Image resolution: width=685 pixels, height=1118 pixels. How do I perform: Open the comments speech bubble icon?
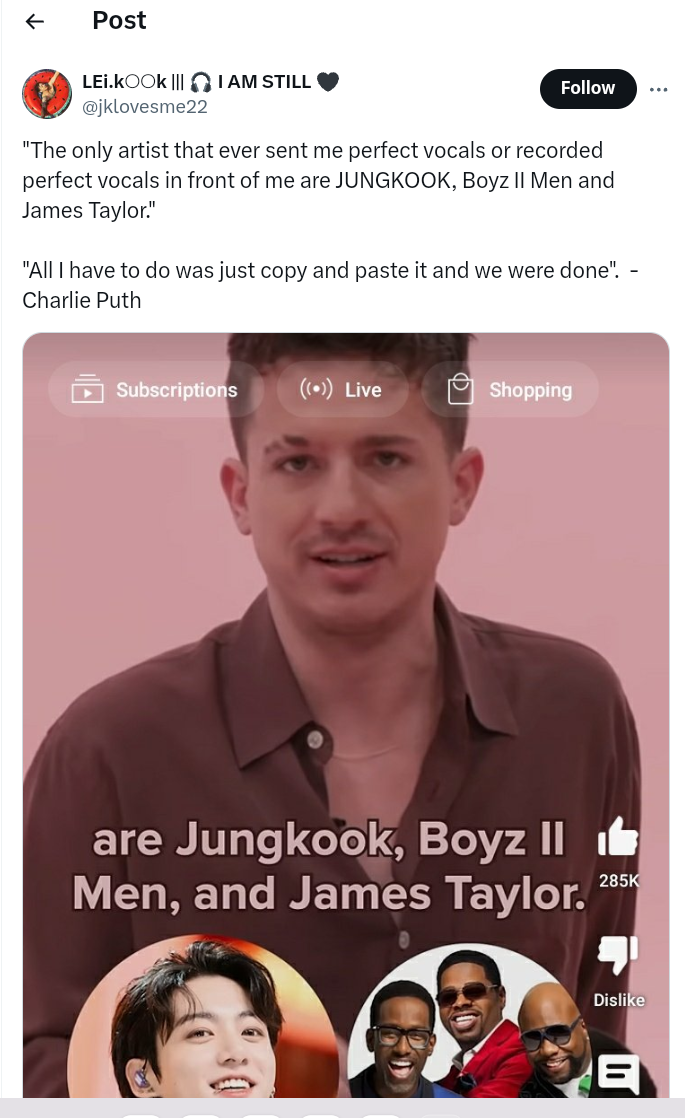coord(618,1073)
